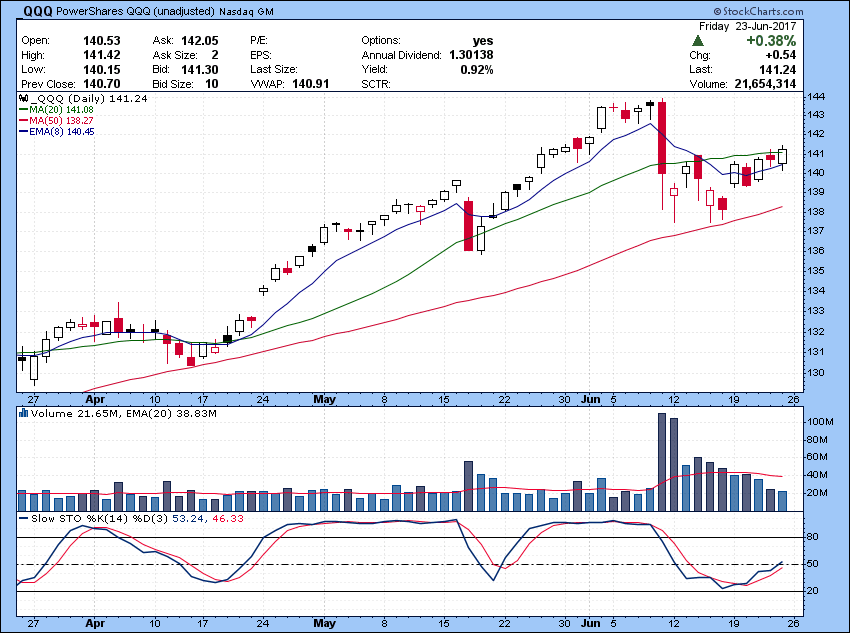850x633 pixels.
Task: Click the 130 price axis label
Action: (x=816, y=373)
